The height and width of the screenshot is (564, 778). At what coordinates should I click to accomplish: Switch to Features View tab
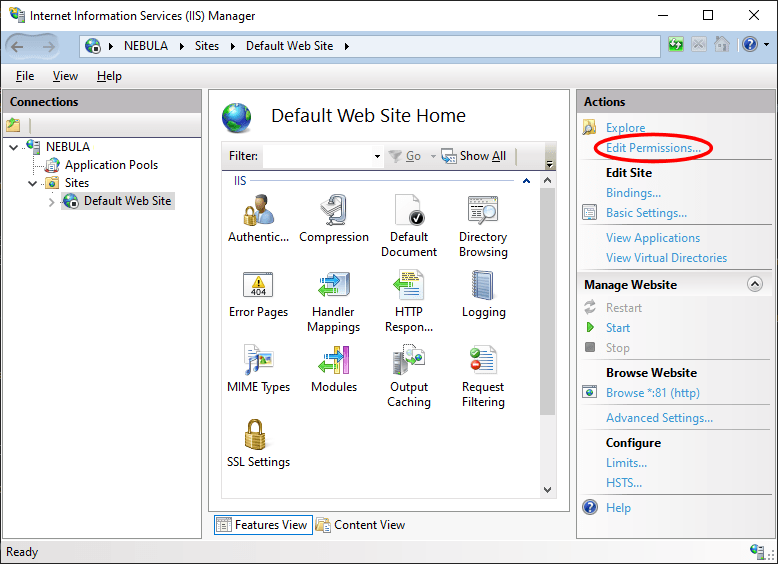pyautogui.click(x=263, y=525)
